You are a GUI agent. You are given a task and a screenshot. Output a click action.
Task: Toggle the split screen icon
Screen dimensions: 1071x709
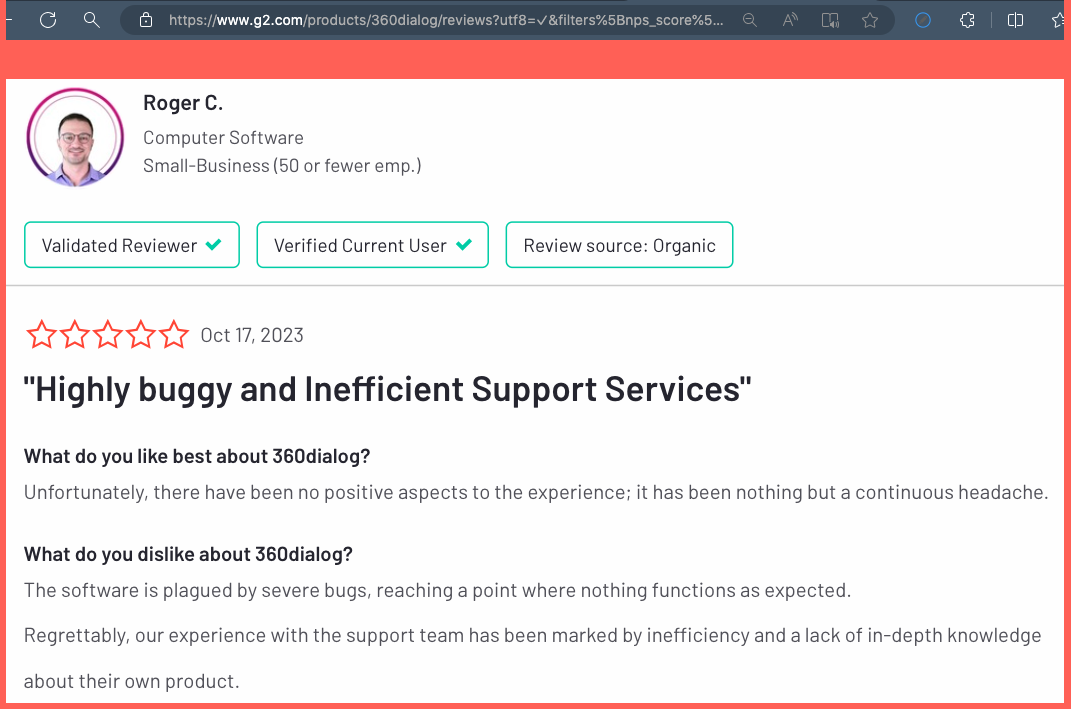[x=1015, y=20]
